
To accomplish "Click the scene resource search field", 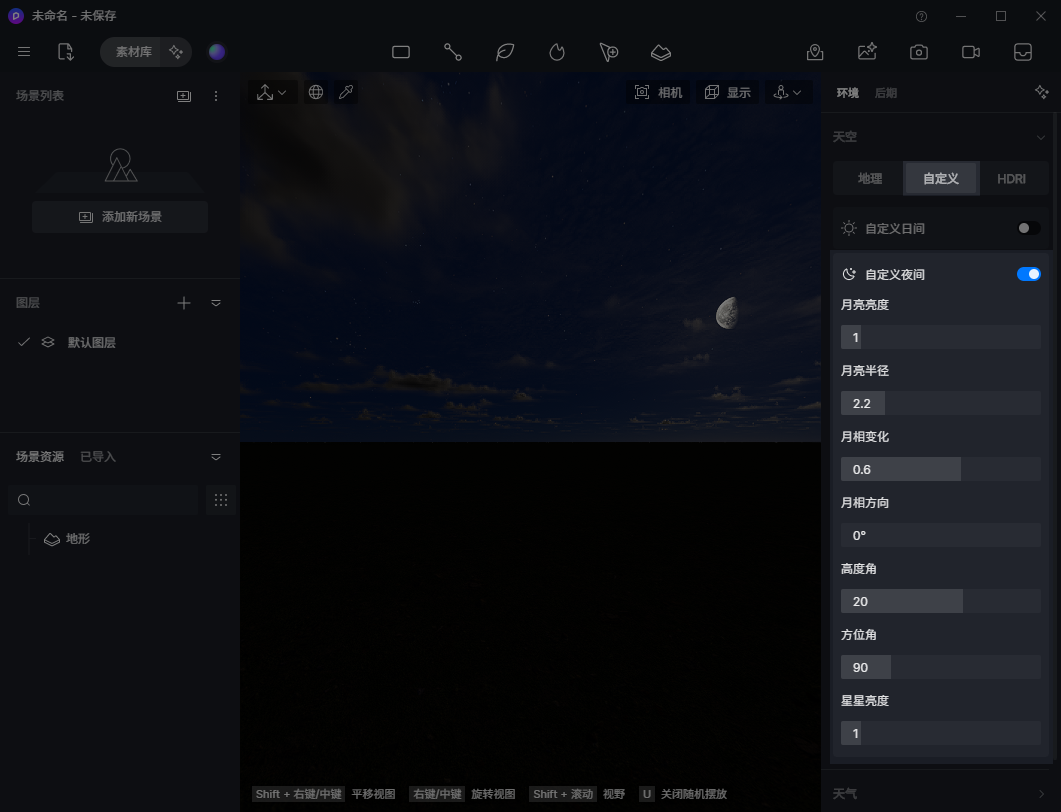I will (103, 500).
